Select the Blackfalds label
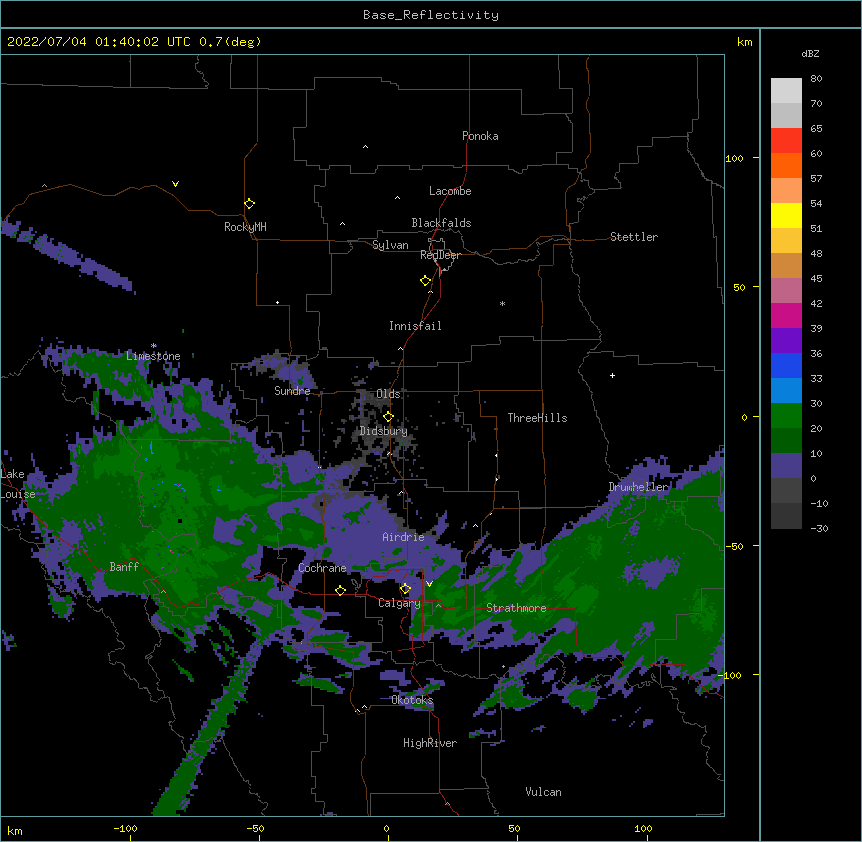This screenshot has width=862, height=842. click(441, 223)
